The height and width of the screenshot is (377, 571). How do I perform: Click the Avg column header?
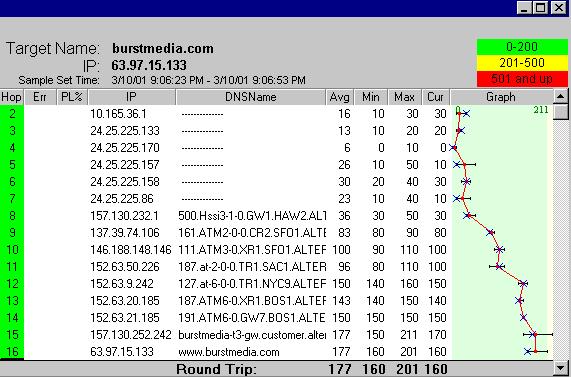coord(339,97)
